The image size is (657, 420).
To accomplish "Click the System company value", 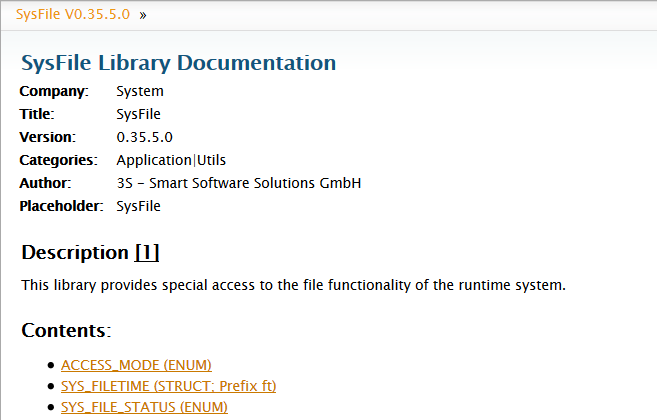I will click(140, 92).
